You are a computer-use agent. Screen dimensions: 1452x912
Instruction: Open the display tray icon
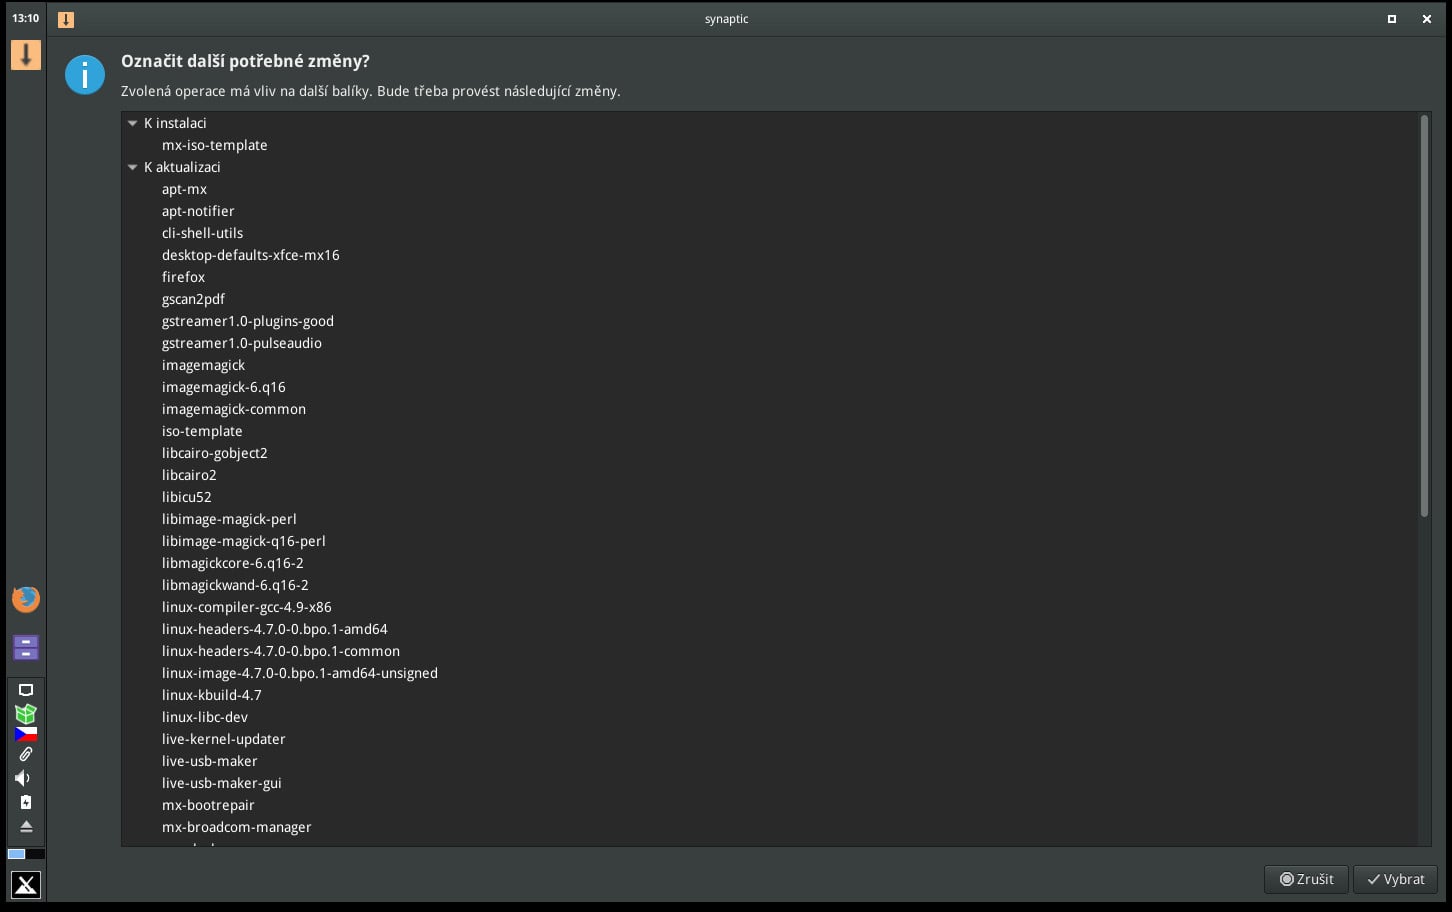coord(26,690)
